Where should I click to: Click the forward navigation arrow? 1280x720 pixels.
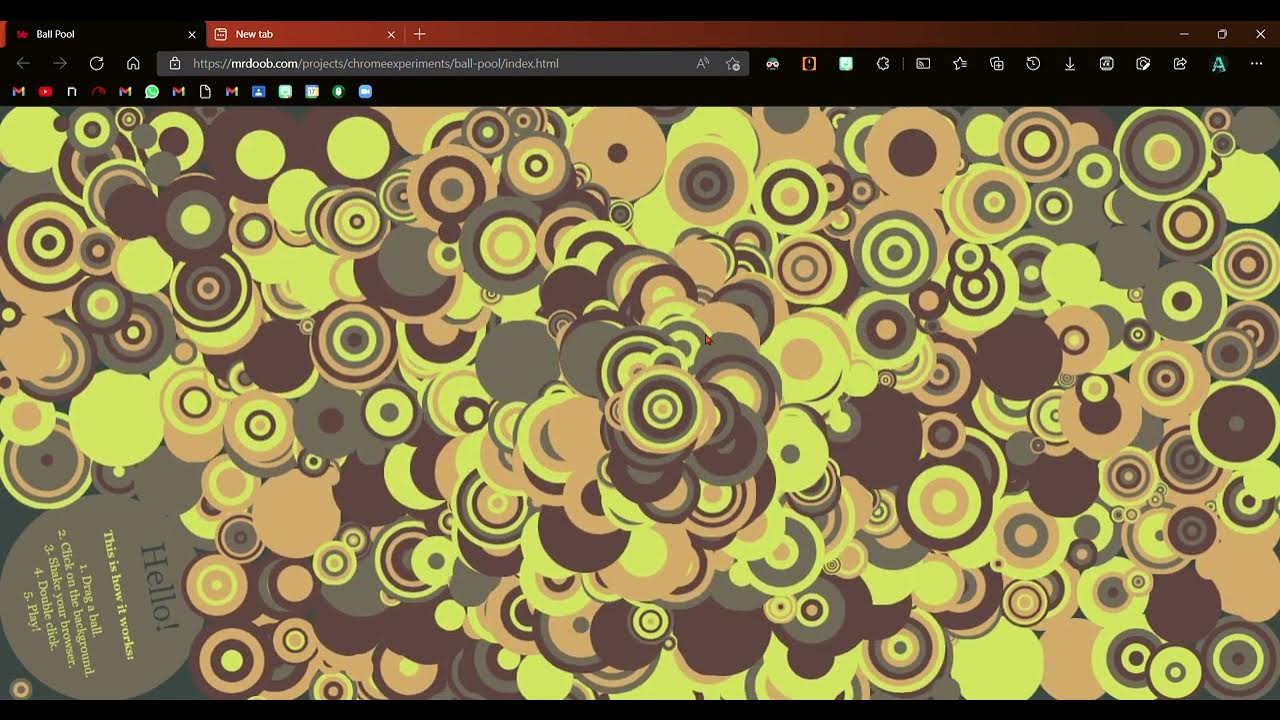click(x=60, y=63)
